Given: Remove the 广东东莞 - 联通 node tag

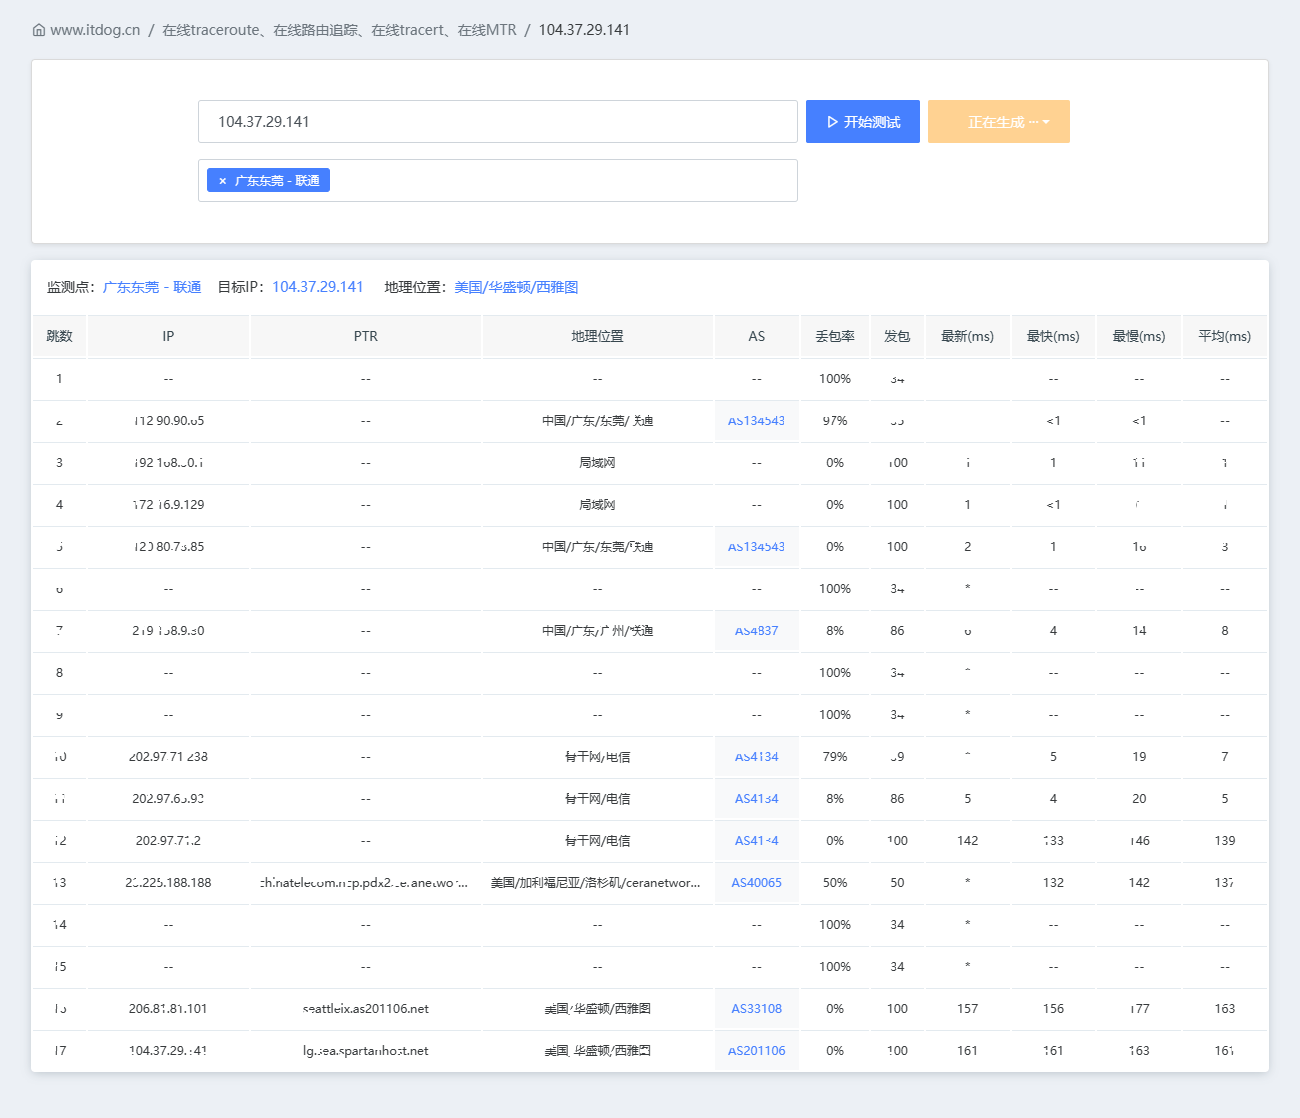Looking at the screenshot, I should click(222, 181).
